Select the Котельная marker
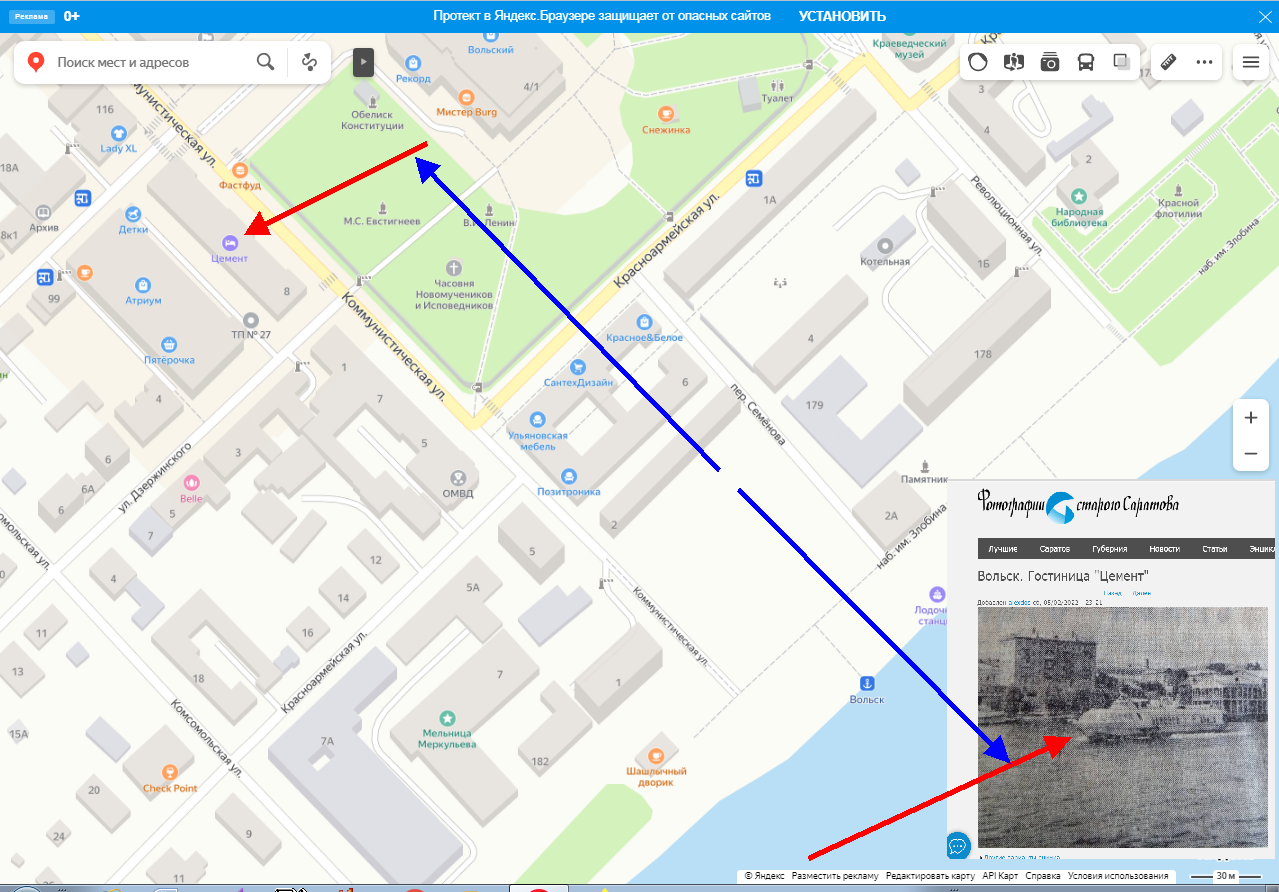The height and width of the screenshot is (892, 1279). tap(885, 246)
